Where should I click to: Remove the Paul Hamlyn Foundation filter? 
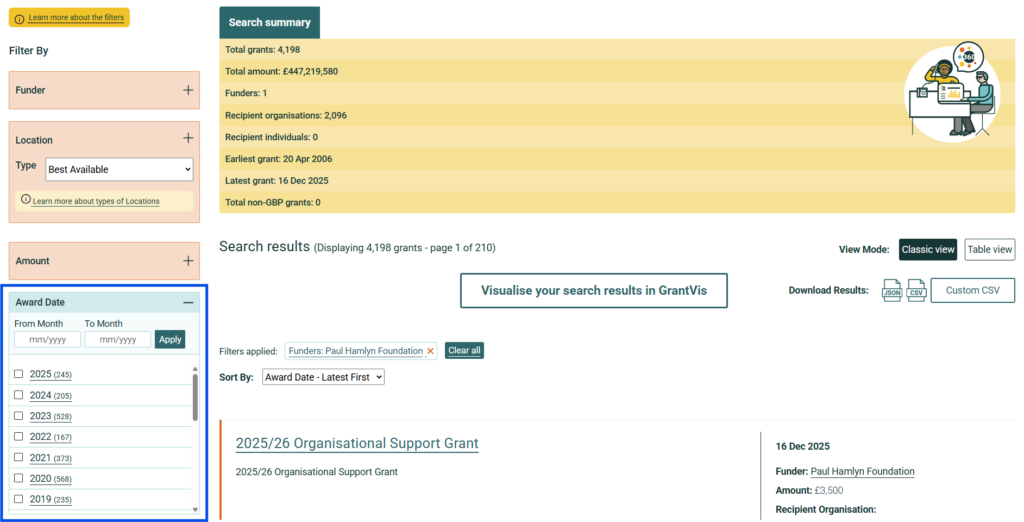tap(431, 351)
